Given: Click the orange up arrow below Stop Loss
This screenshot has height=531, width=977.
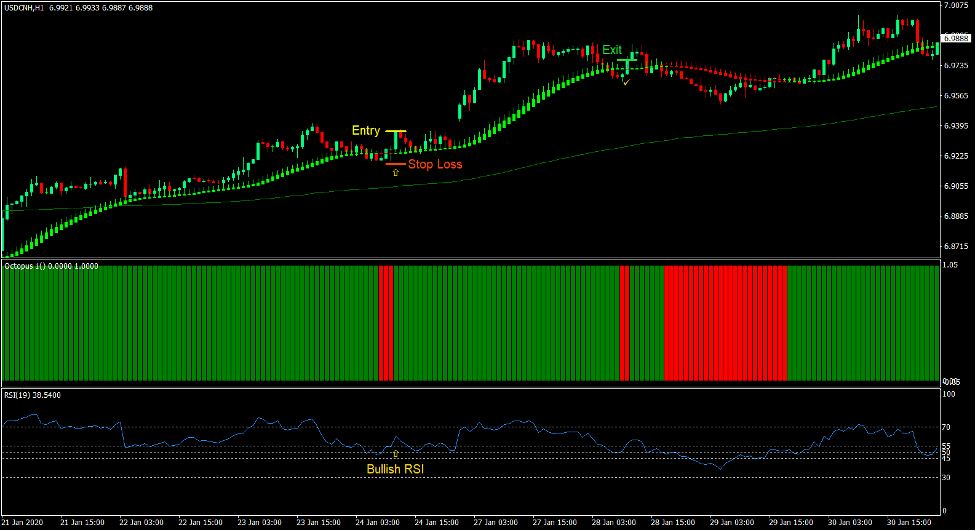Looking at the screenshot, I should (396, 173).
